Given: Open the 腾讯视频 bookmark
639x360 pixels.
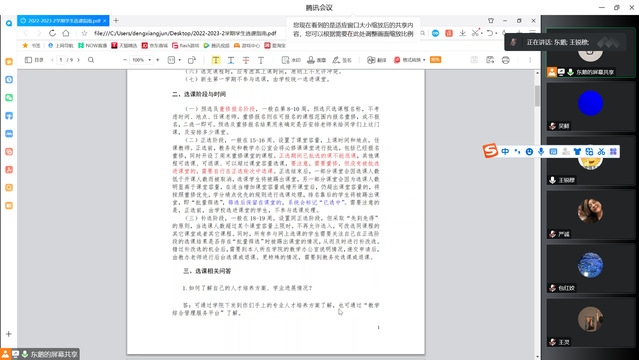Looking at the screenshot, I should pos(216,46).
